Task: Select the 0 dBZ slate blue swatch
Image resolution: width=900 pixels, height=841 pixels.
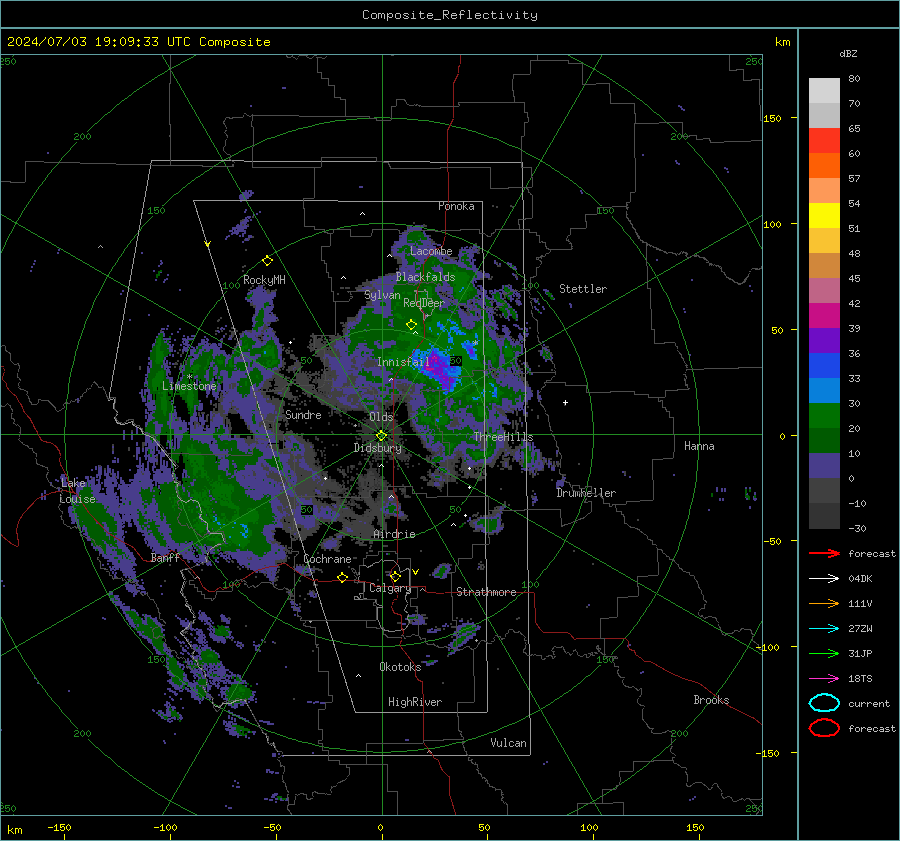Action: (x=824, y=466)
